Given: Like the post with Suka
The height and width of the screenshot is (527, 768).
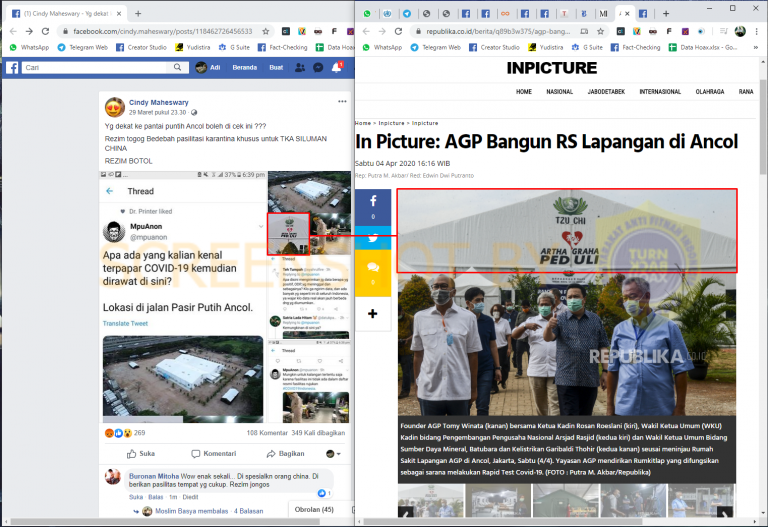Looking at the screenshot, I should tap(141, 454).
